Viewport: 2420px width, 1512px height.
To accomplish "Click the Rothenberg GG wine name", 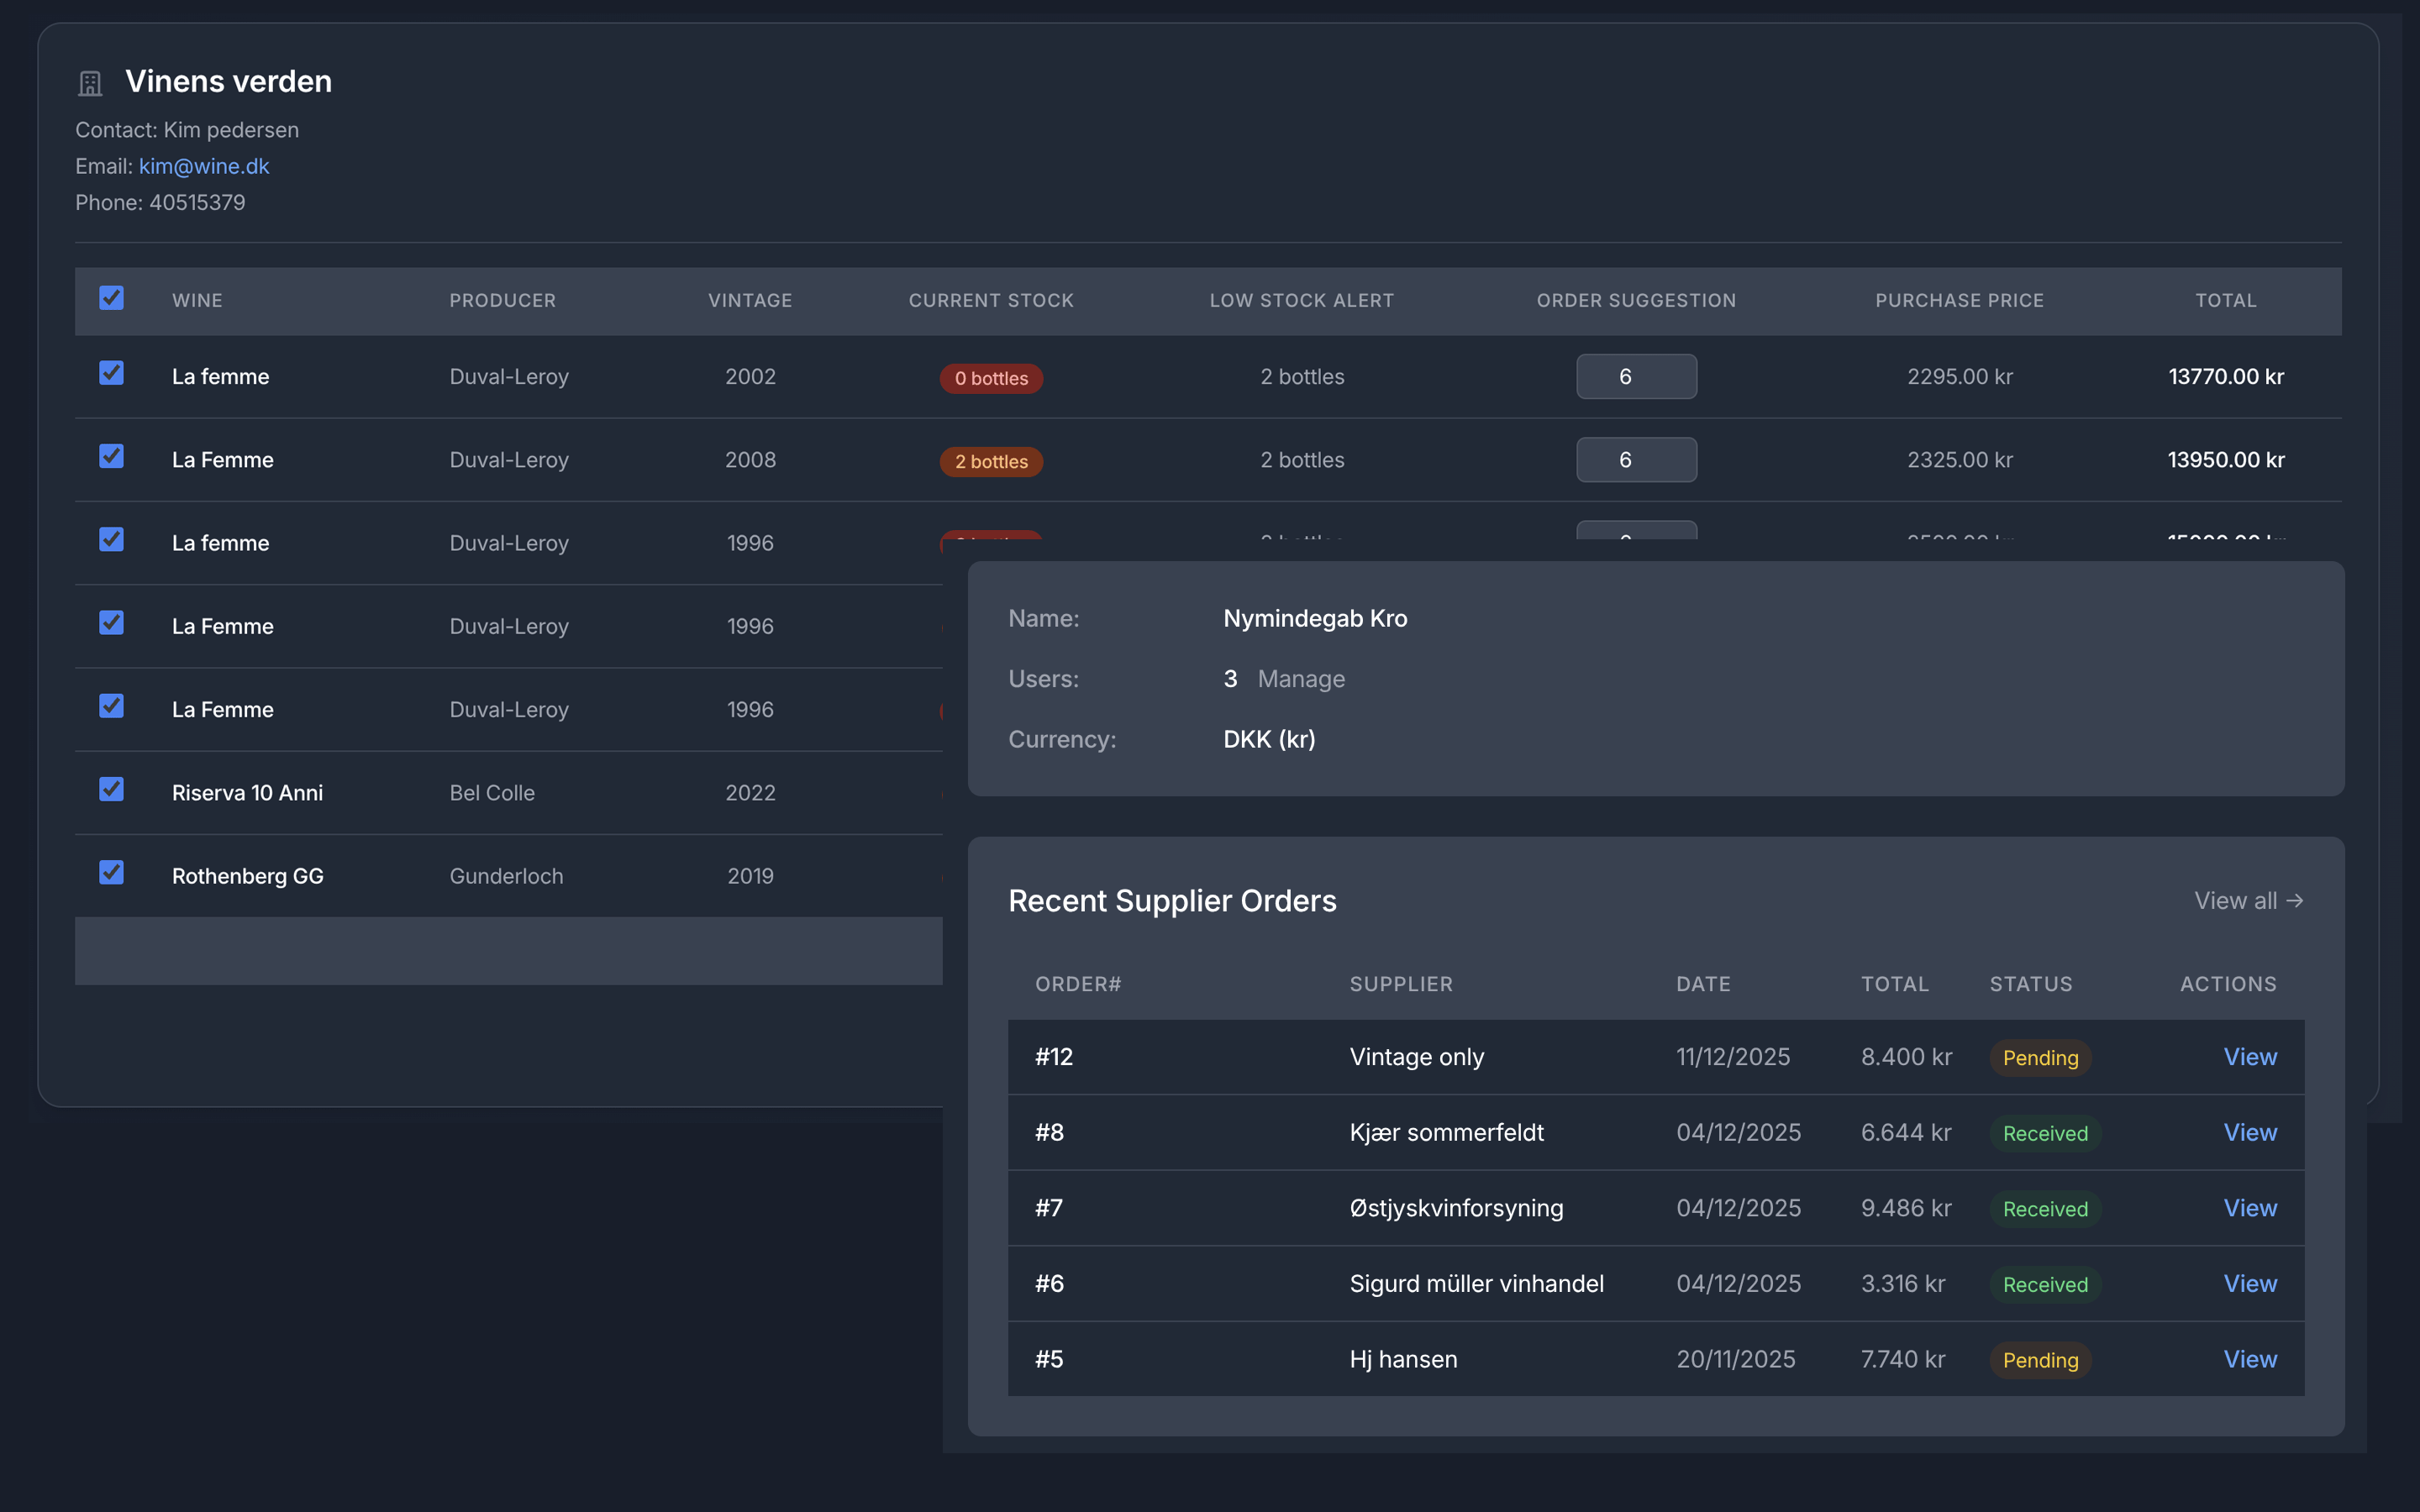I will (247, 876).
